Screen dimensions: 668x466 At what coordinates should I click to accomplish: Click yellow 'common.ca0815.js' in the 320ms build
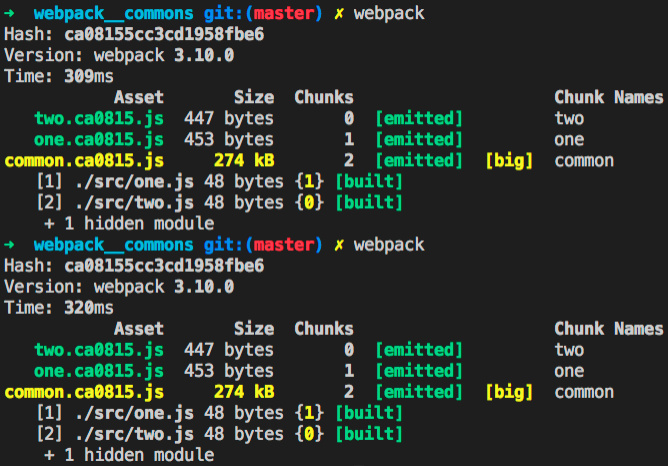[84, 392]
